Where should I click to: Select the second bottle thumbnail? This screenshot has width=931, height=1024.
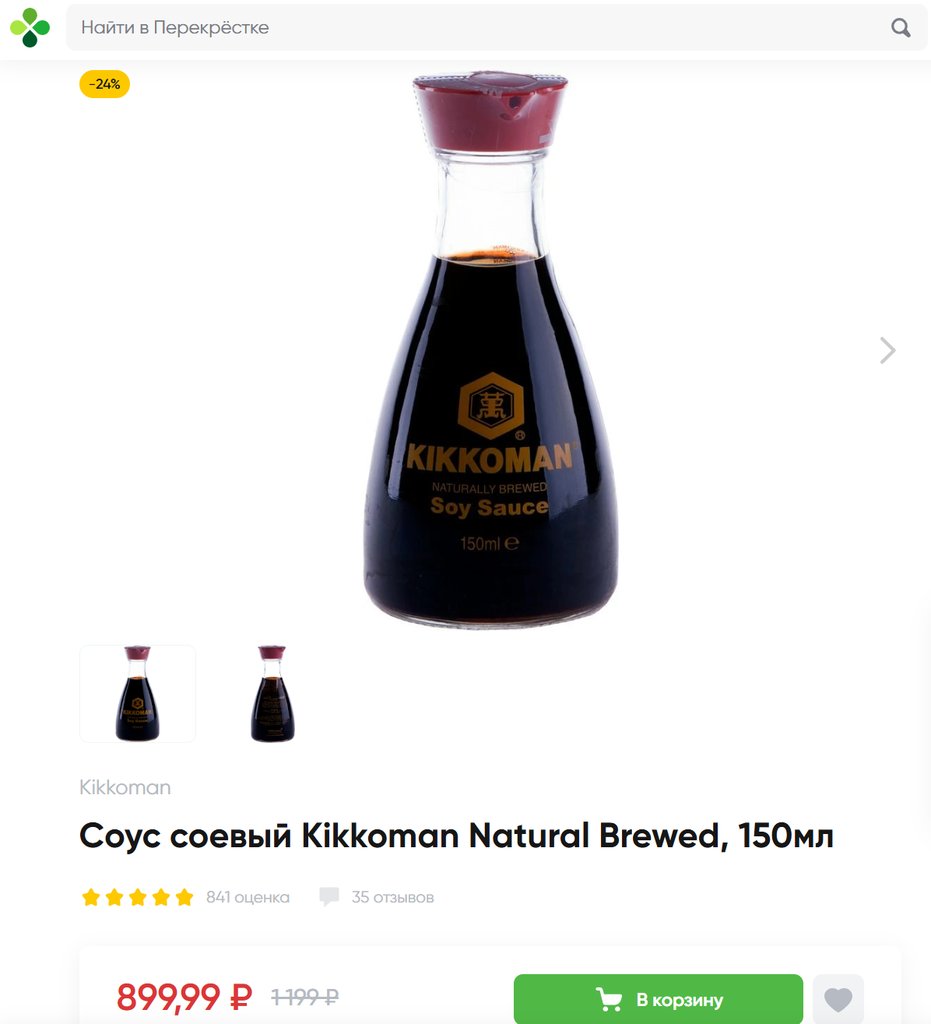pos(273,694)
